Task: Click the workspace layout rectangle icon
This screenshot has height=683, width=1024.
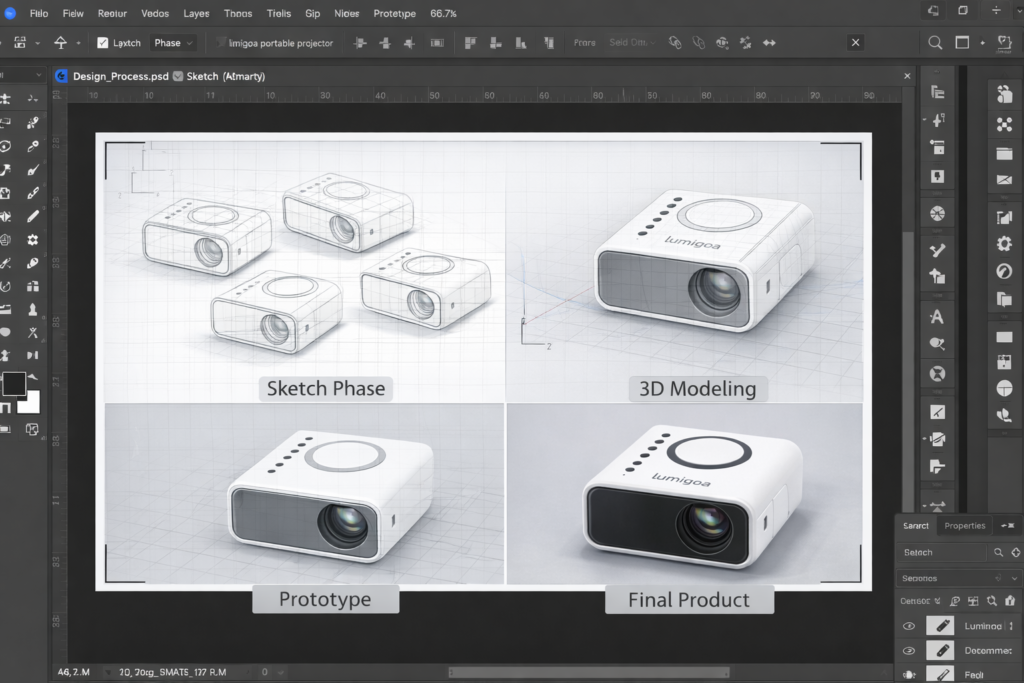Action: [962, 43]
